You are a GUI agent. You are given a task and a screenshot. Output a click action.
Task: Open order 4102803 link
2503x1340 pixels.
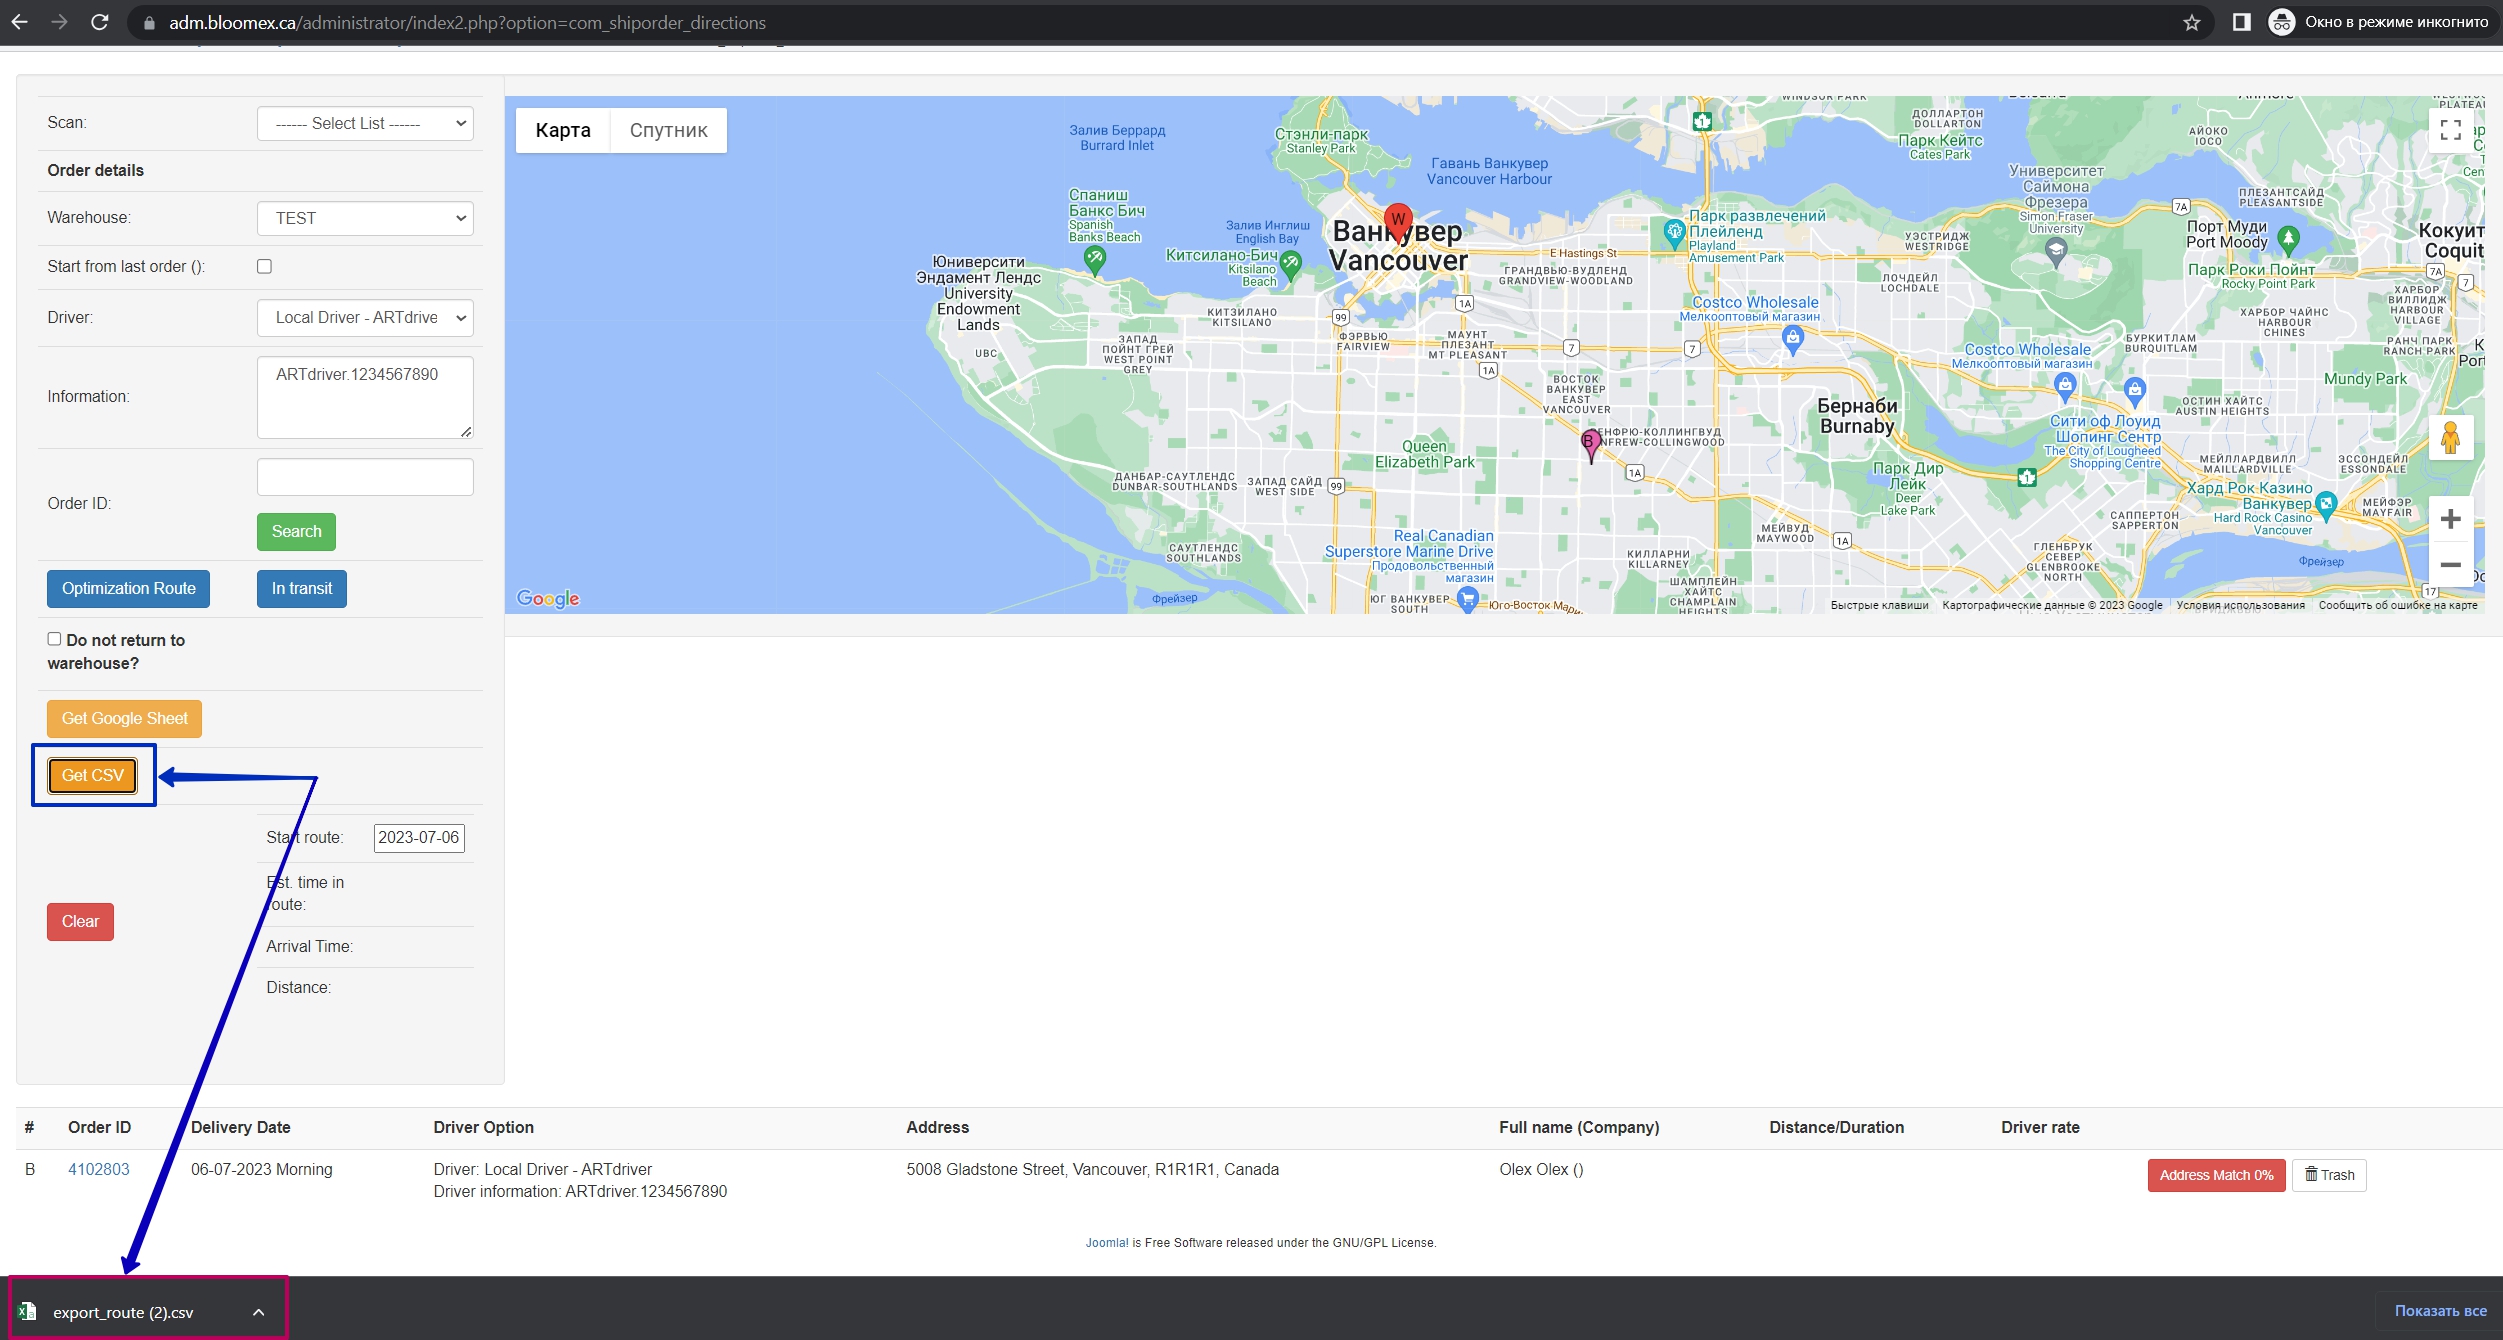(x=99, y=1169)
